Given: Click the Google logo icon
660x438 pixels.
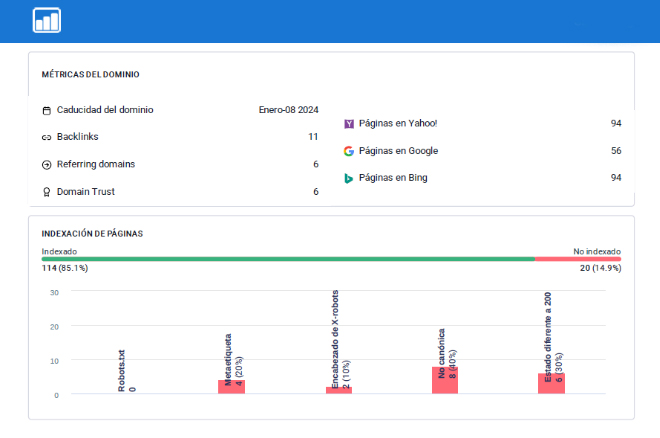Looking at the screenshot, I should [348, 151].
